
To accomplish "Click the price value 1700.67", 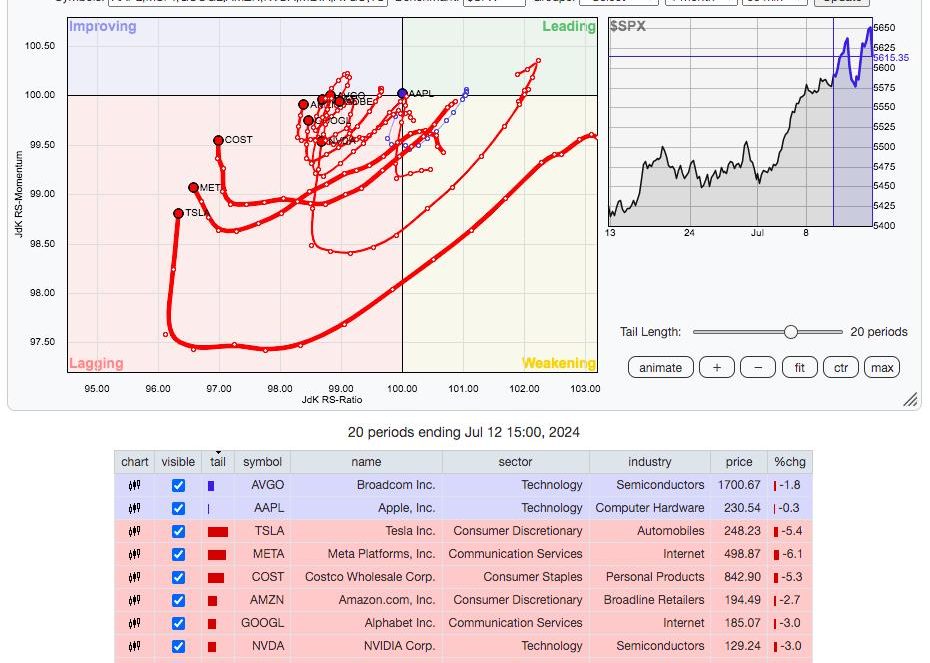I will tap(738, 485).
